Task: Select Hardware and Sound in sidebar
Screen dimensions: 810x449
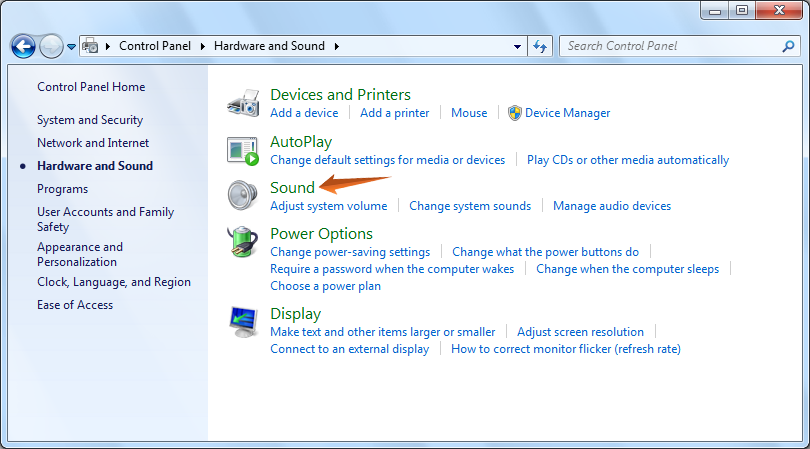Action: [x=95, y=166]
